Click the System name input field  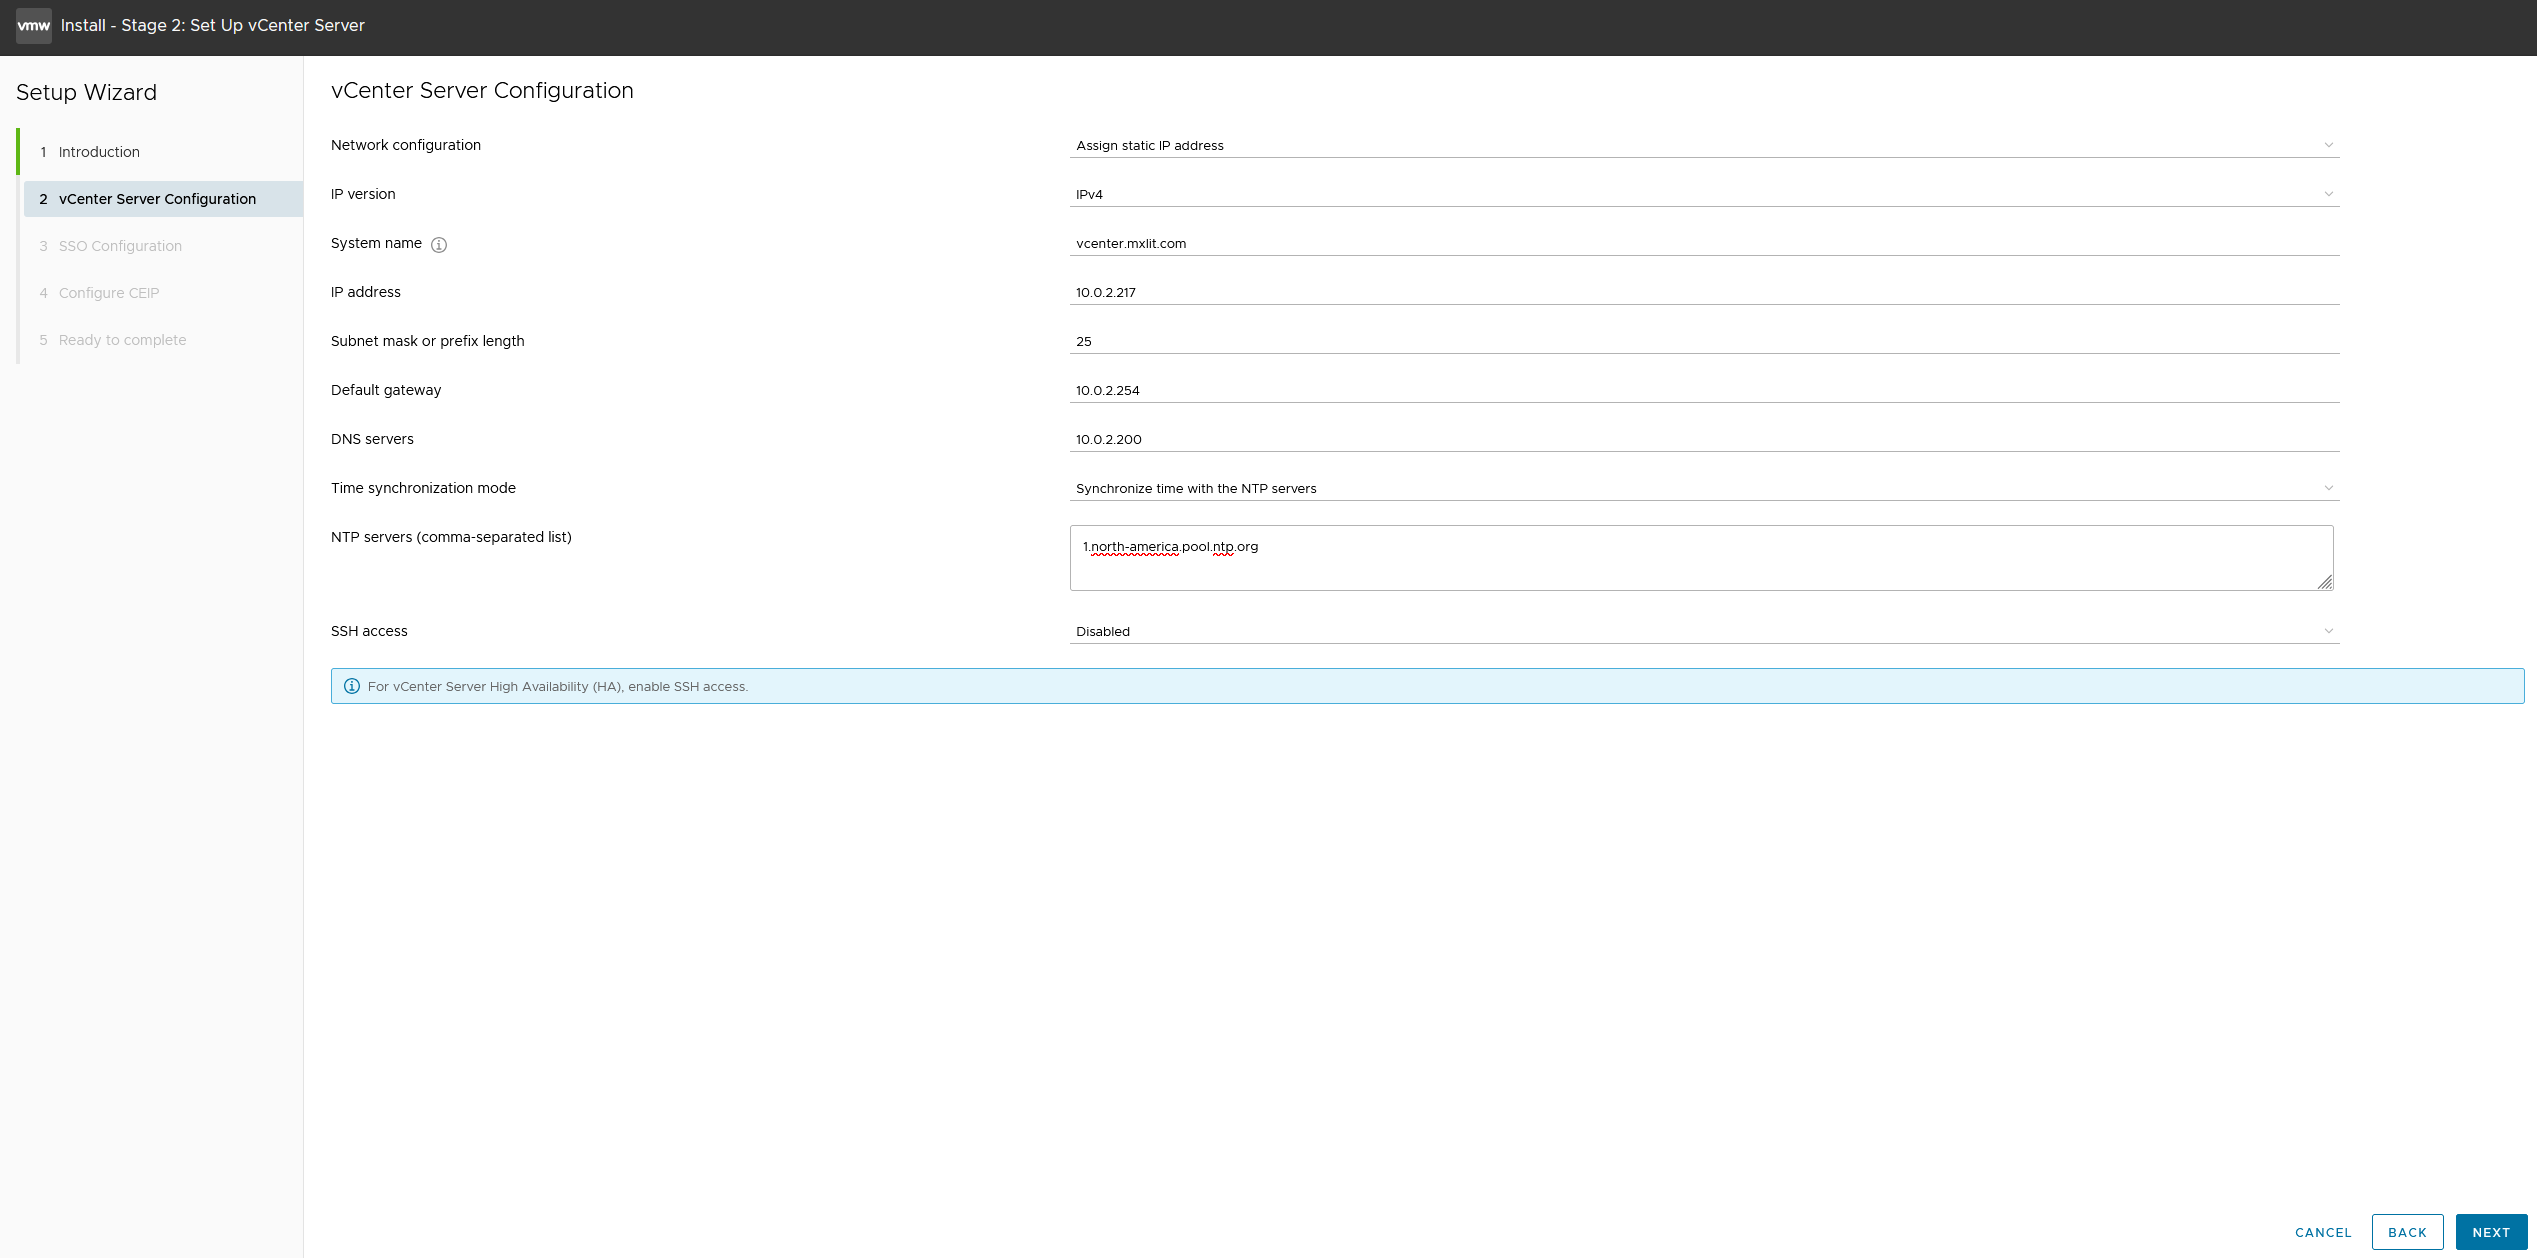tap(1703, 243)
